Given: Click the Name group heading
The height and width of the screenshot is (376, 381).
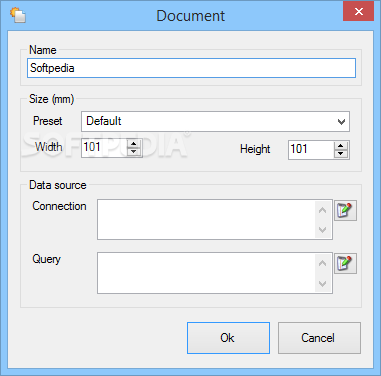Looking at the screenshot, I should [x=43, y=50].
